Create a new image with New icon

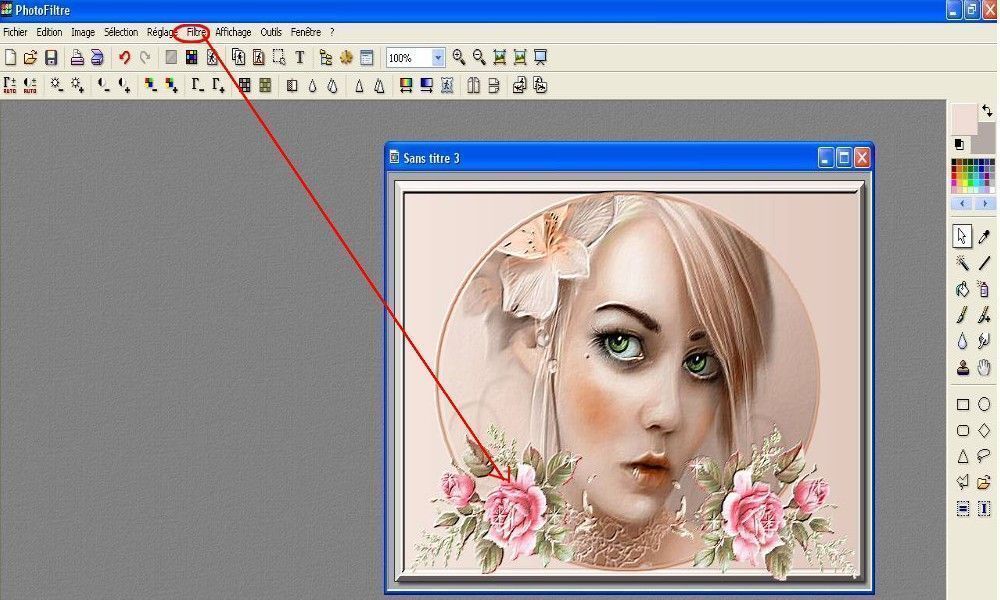10,57
